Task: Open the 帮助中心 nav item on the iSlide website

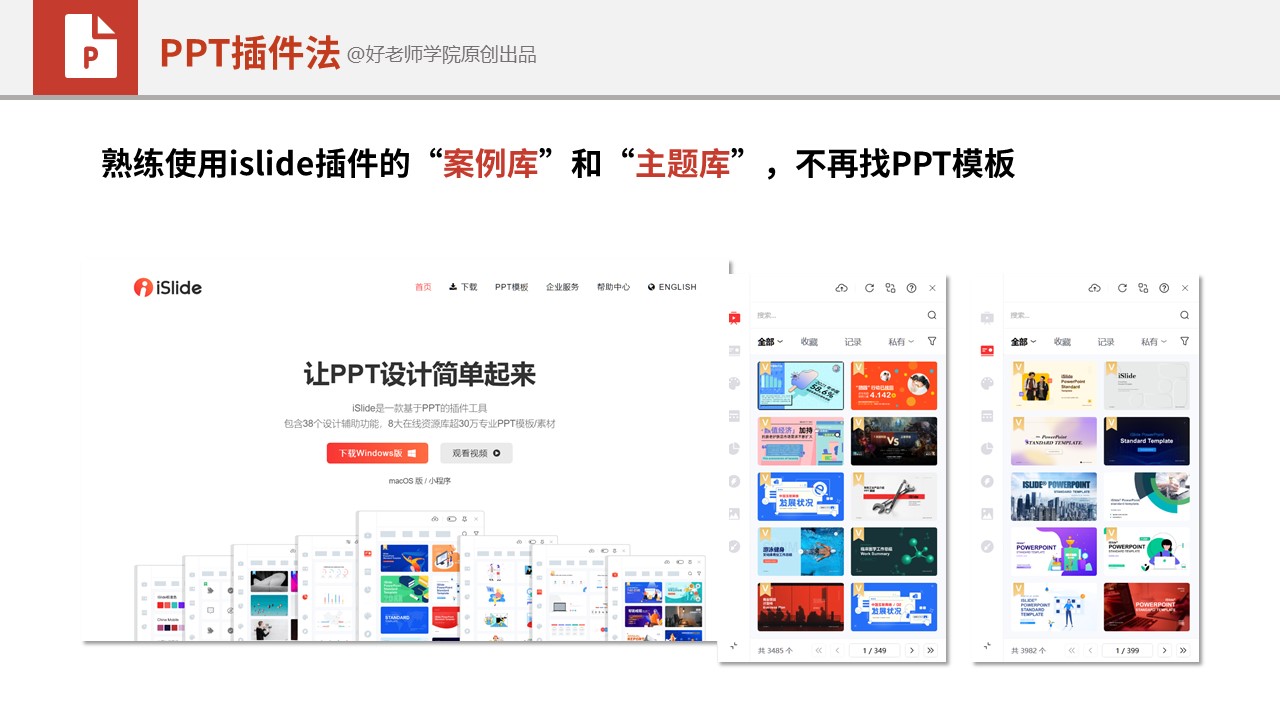Action: click(613, 287)
